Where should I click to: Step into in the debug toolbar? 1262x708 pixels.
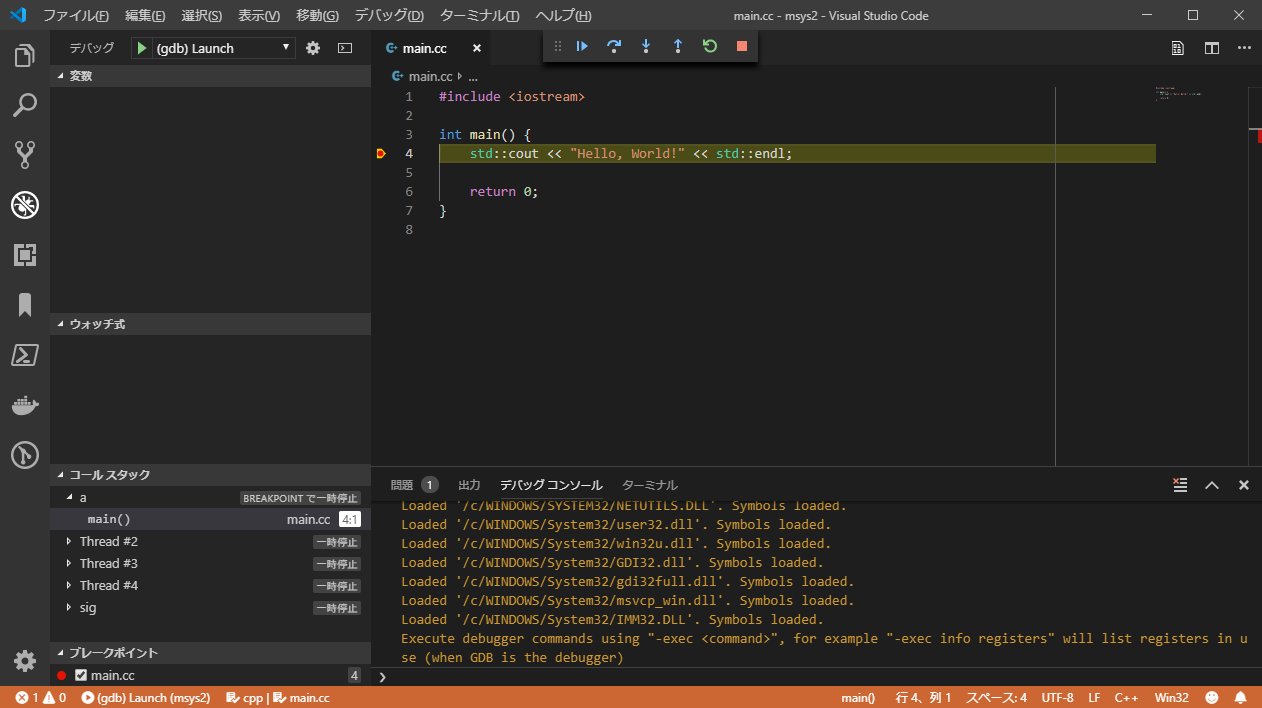pos(646,46)
